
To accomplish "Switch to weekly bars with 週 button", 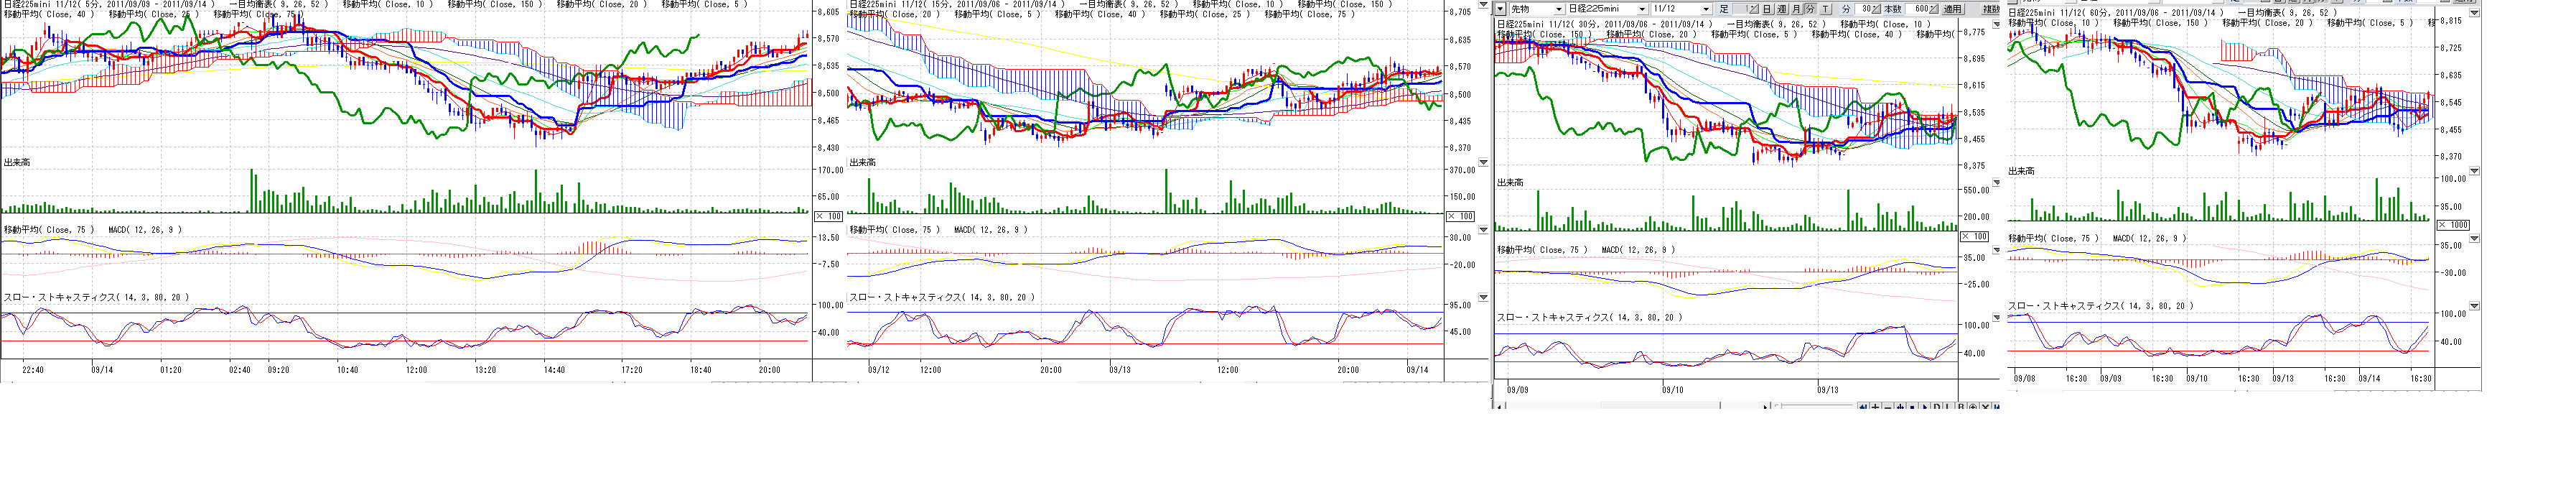I will (1782, 9).
